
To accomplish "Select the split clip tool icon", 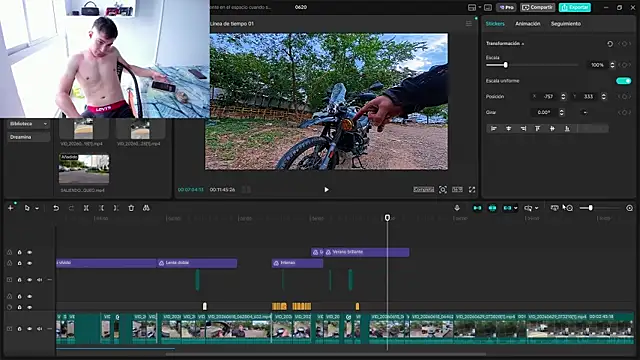I will (x=86, y=208).
